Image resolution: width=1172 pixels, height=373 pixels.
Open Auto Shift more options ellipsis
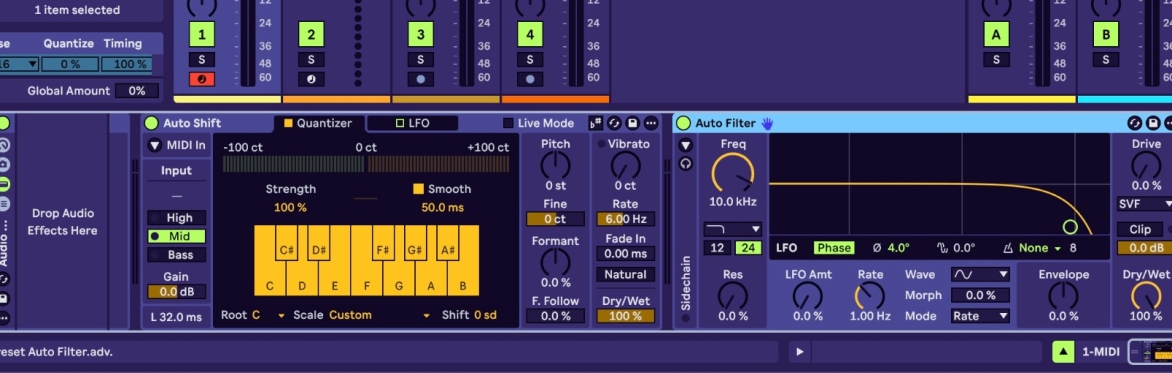click(x=651, y=123)
